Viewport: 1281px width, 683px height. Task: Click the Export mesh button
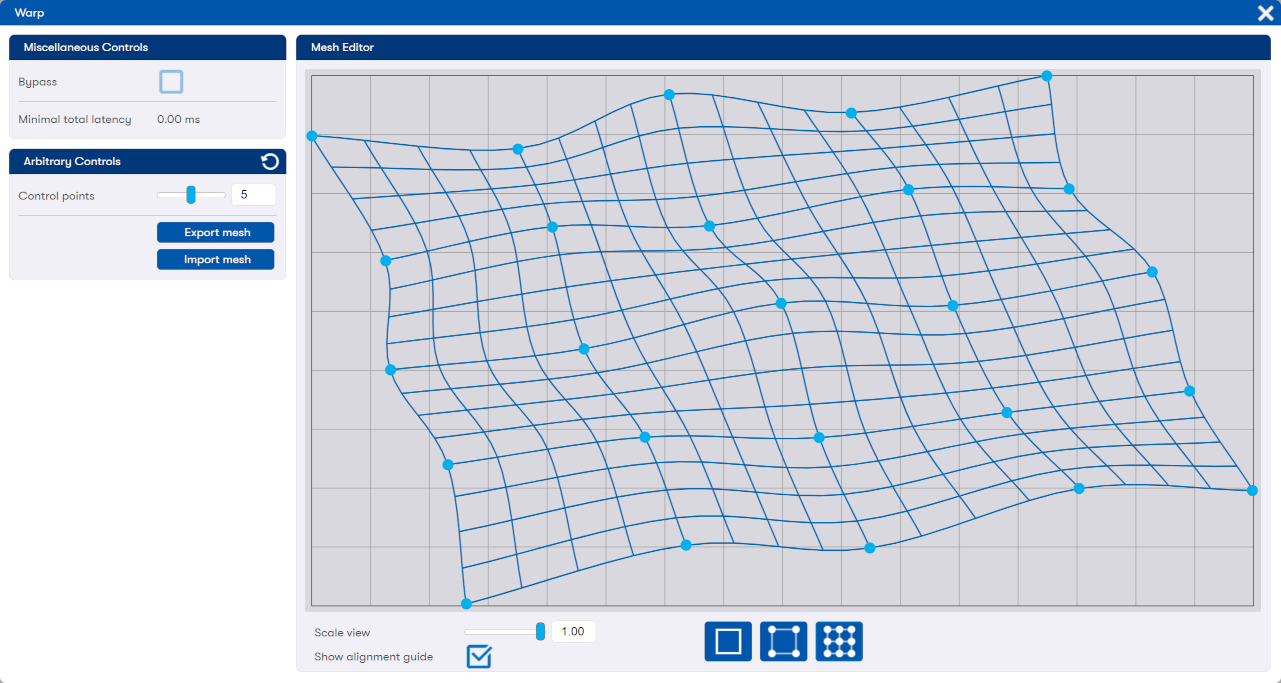tap(215, 233)
